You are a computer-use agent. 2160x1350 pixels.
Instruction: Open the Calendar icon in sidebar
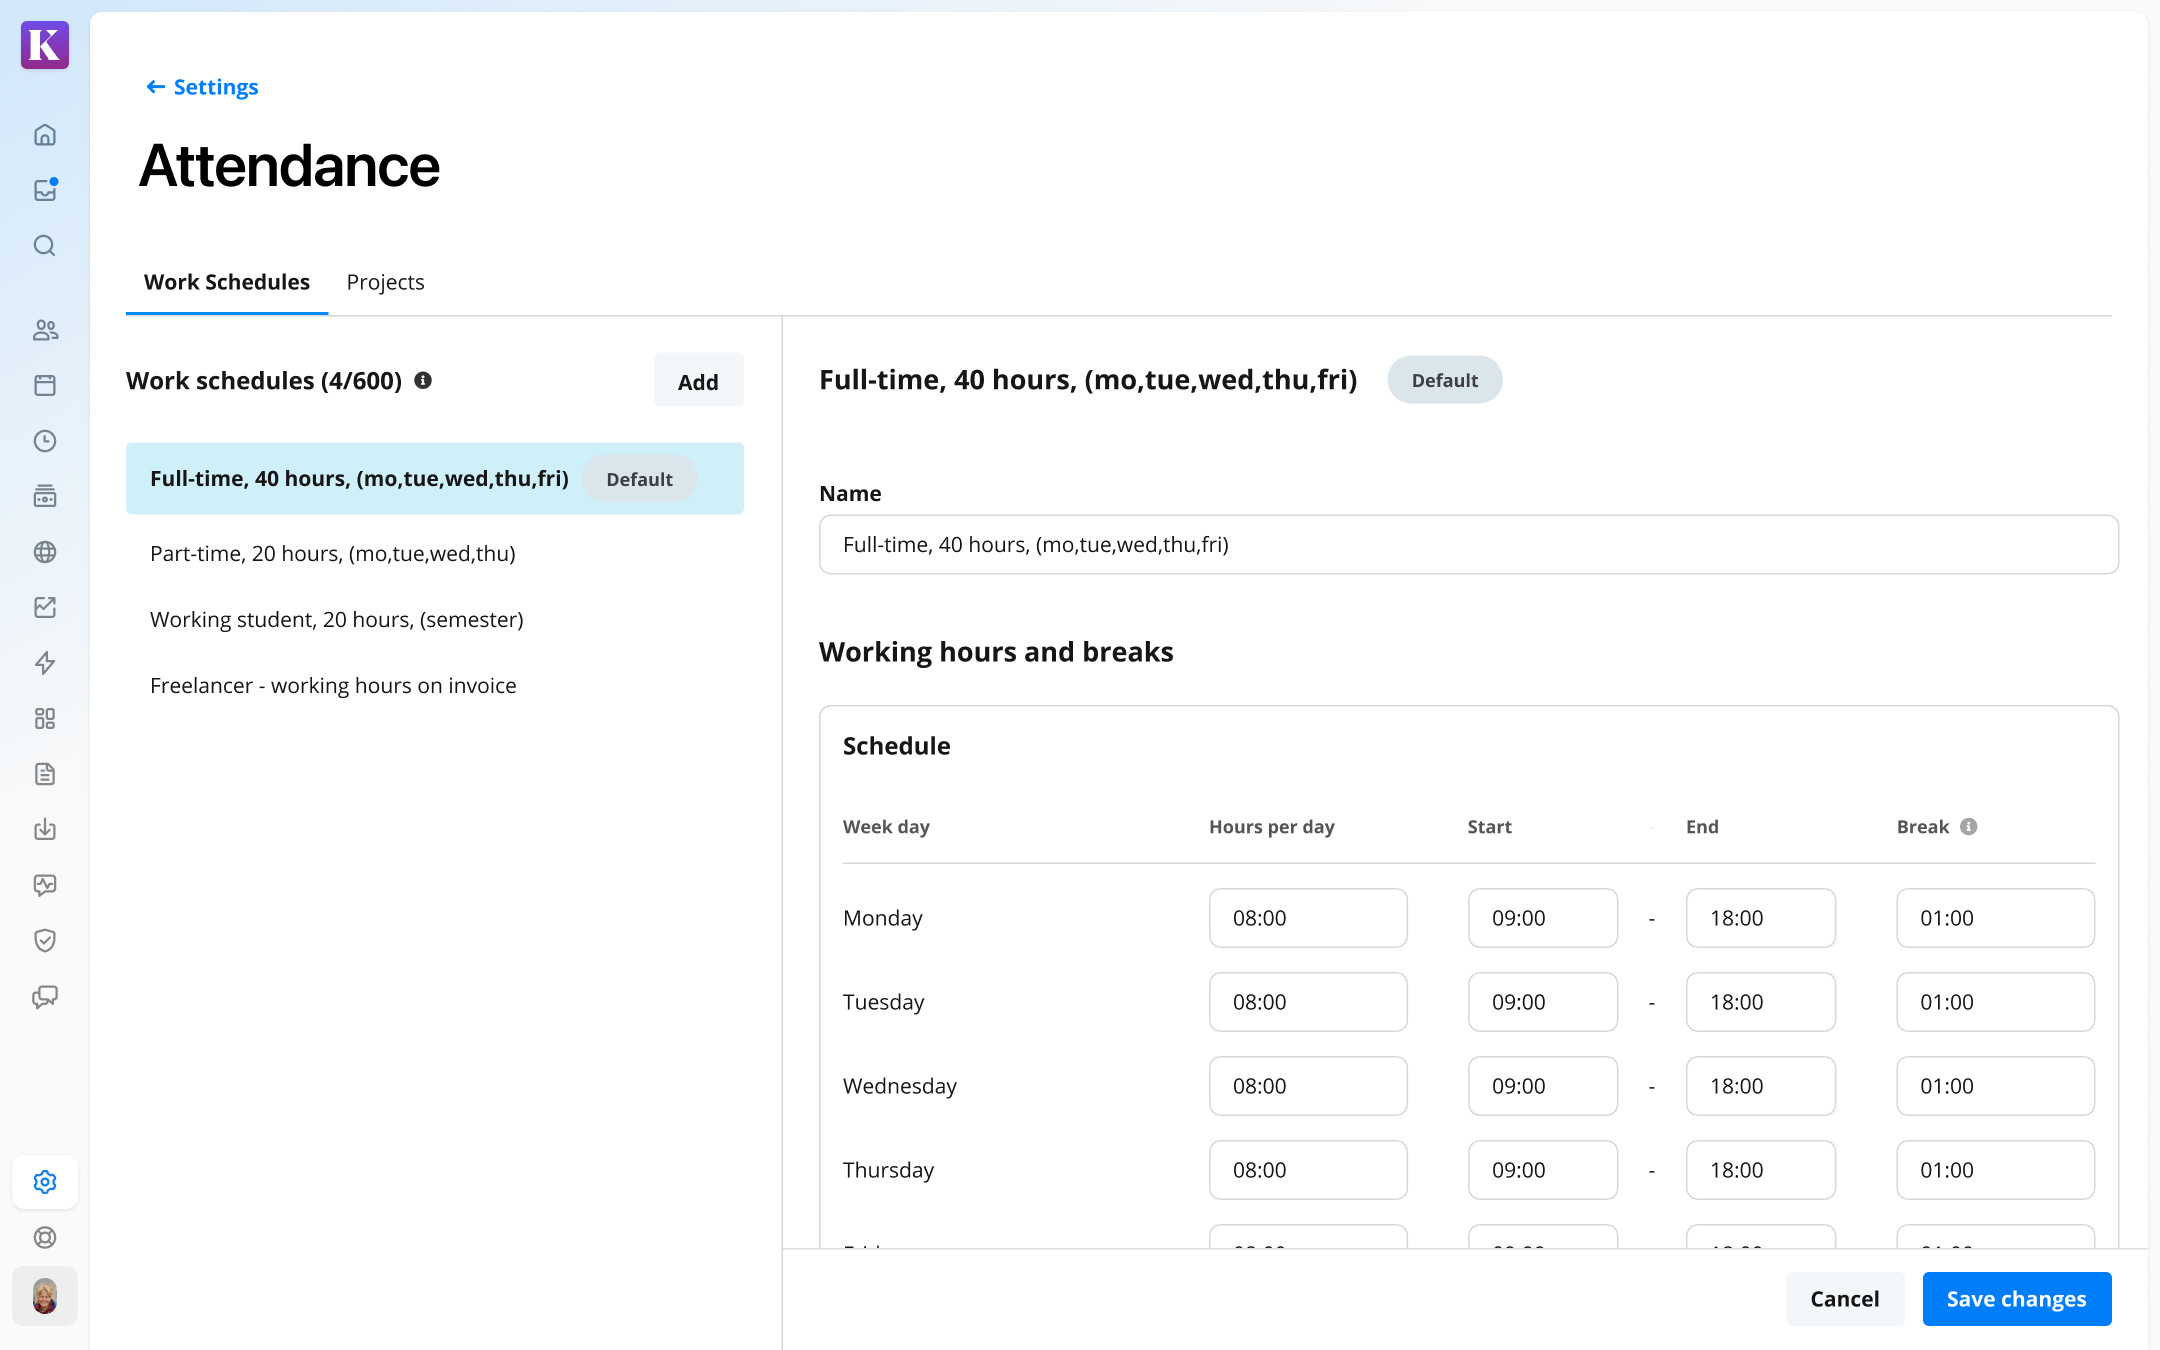tap(45, 385)
